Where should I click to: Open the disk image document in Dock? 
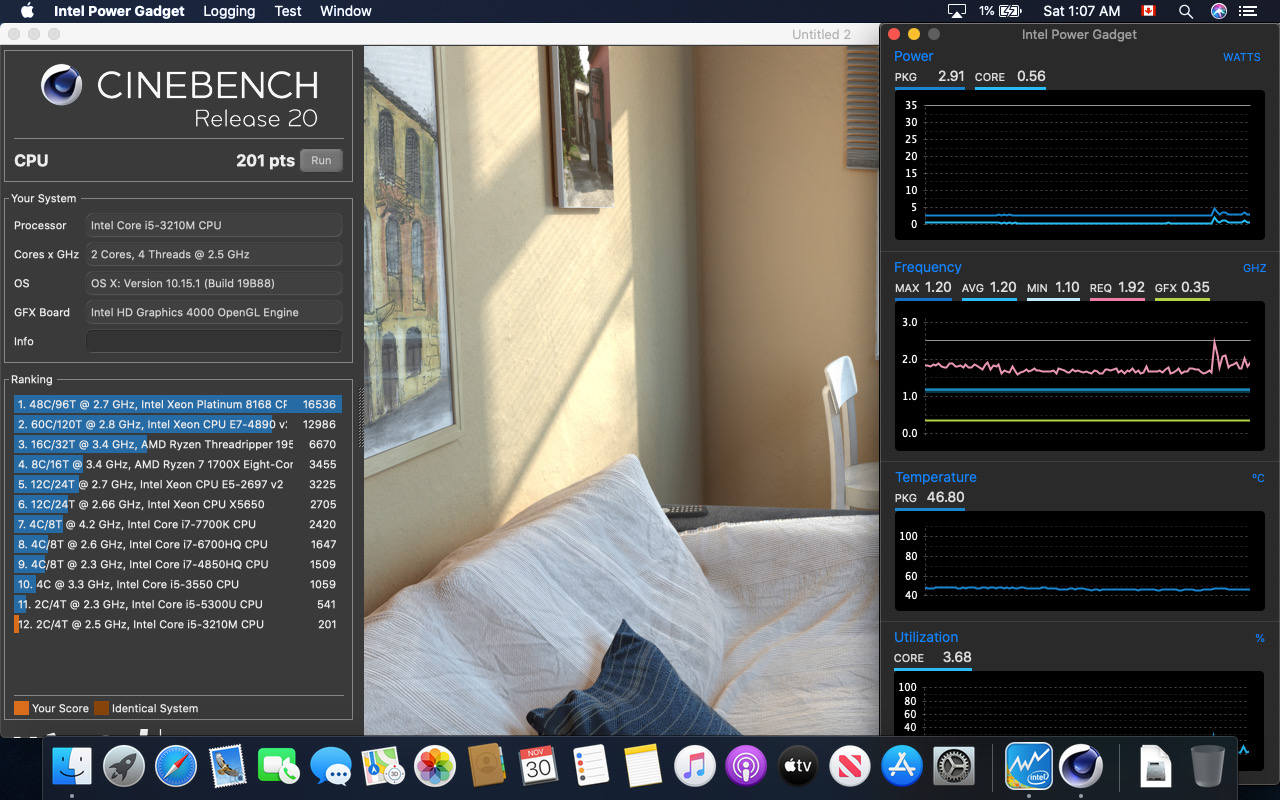pos(1156,767)
